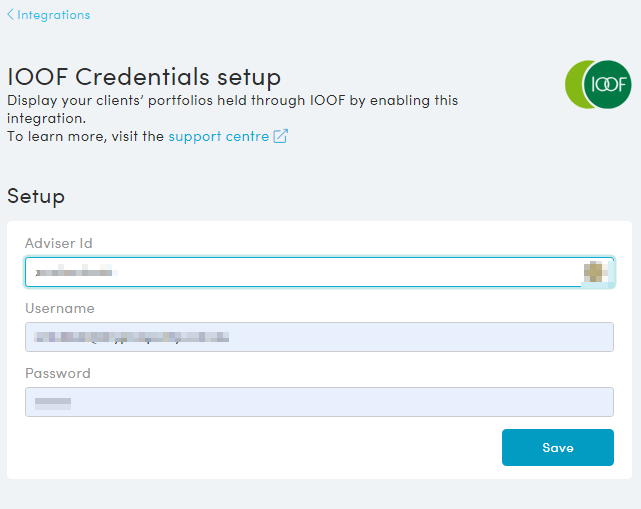Click the external-link icon after support centre
The image size is (641, 509).
pos(281,136)
